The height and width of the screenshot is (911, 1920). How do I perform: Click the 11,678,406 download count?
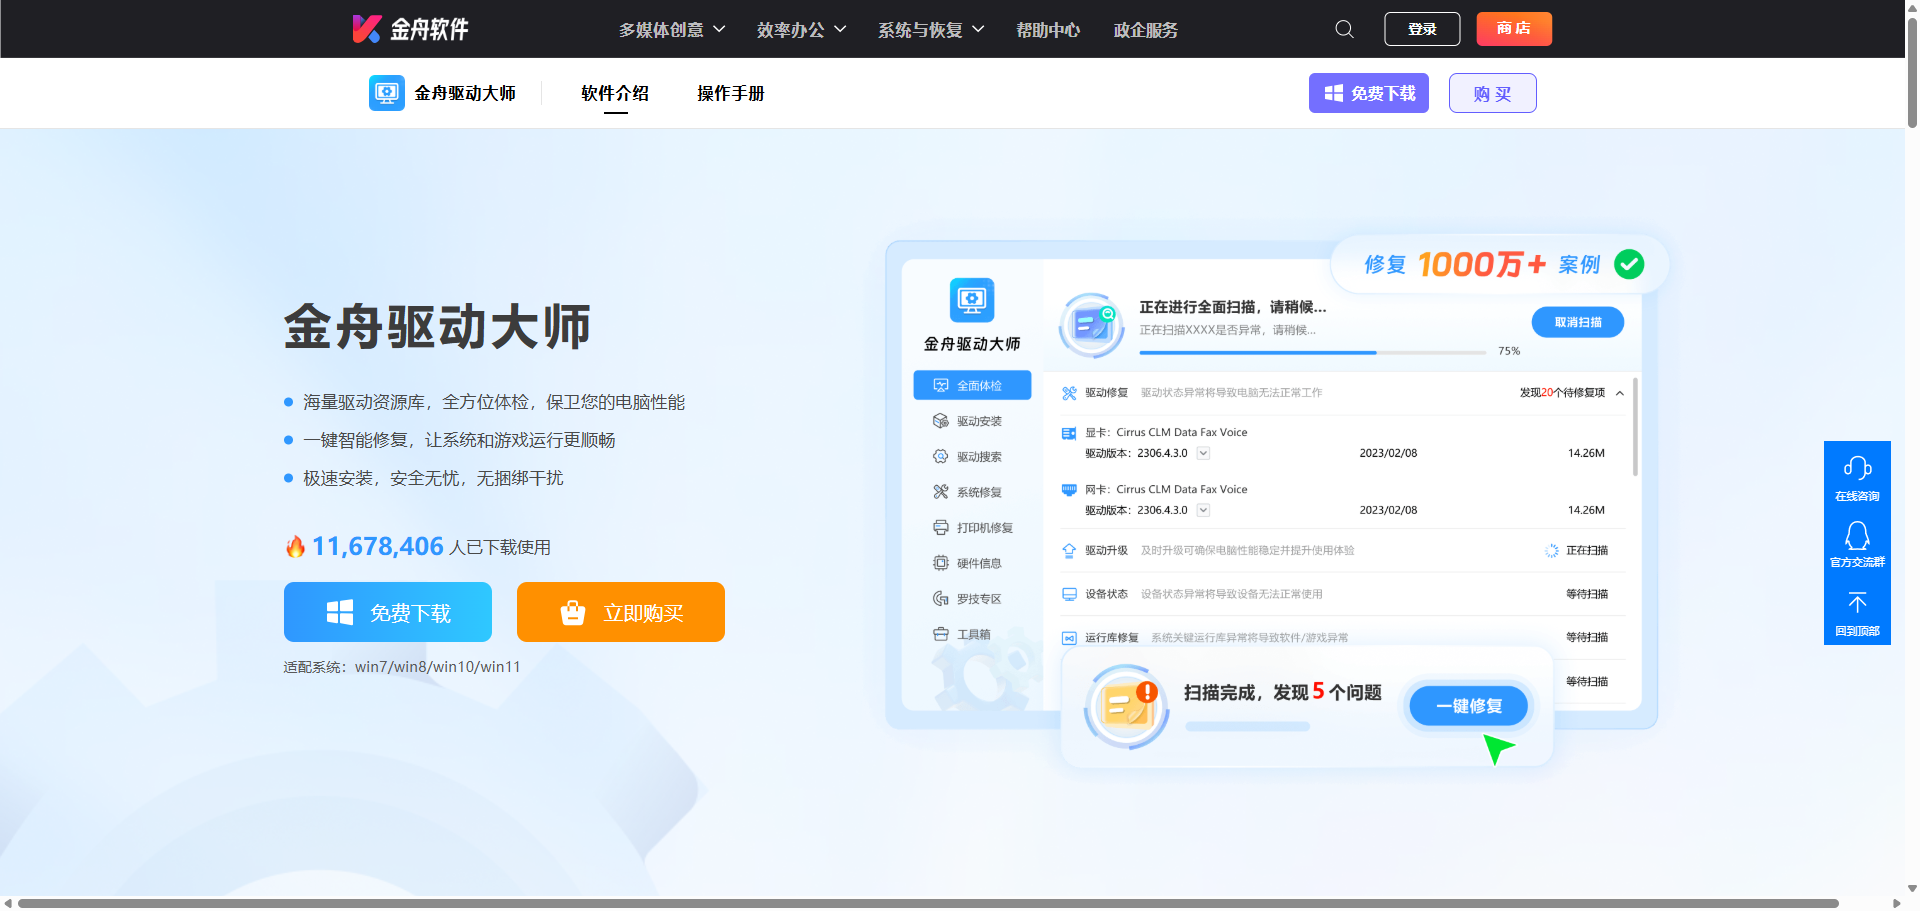pyautogui.click(x=377, y=546)
